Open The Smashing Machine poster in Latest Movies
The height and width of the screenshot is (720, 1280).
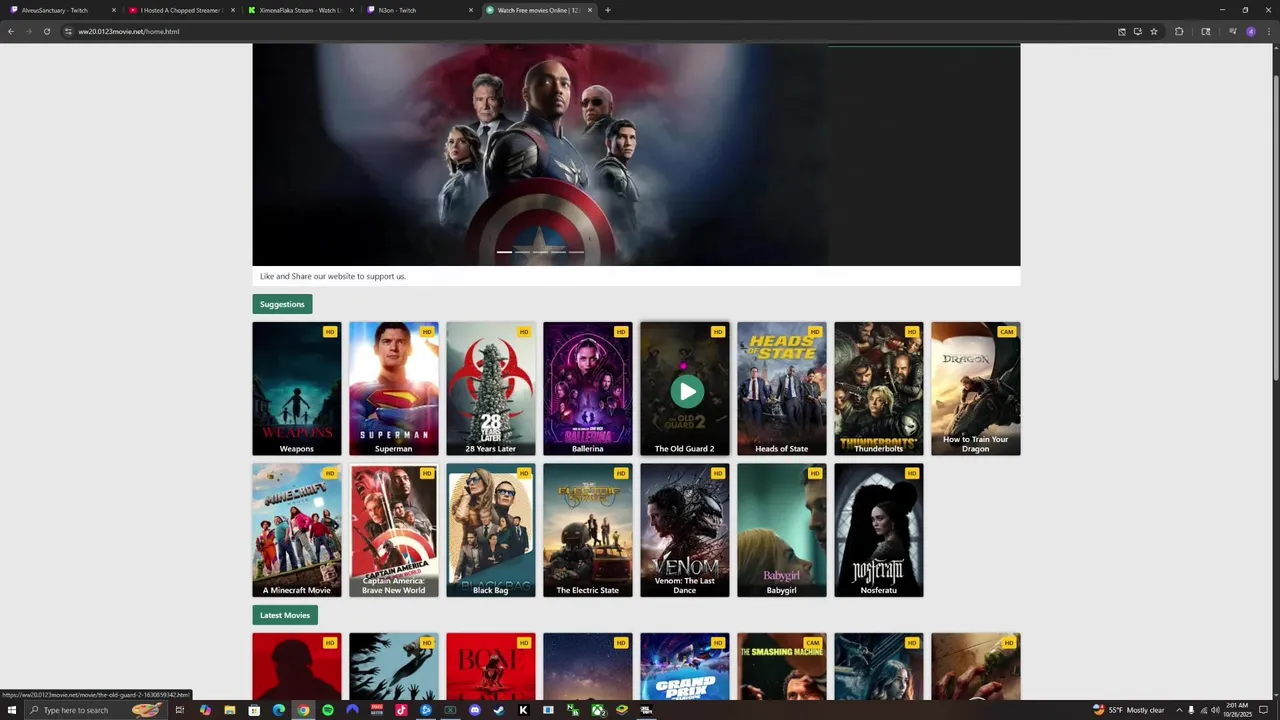(x=782, y=666)
